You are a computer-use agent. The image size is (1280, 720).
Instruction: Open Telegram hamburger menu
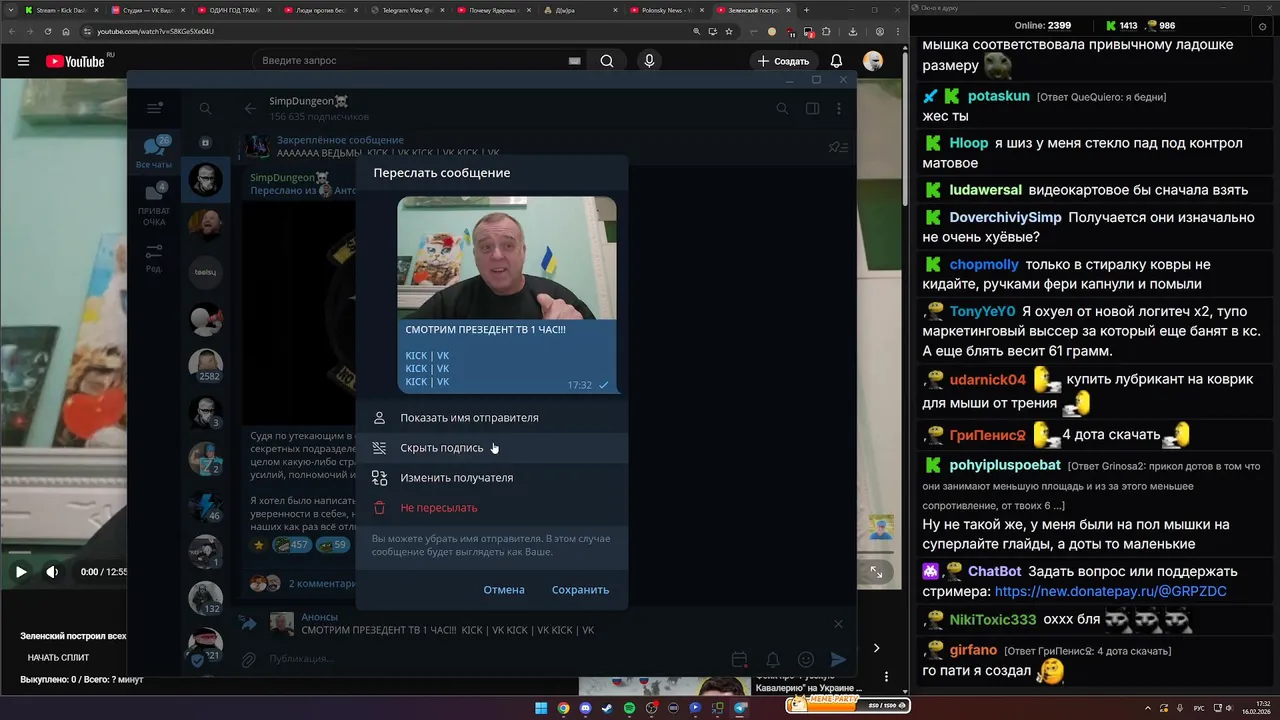tap(154, 108)
